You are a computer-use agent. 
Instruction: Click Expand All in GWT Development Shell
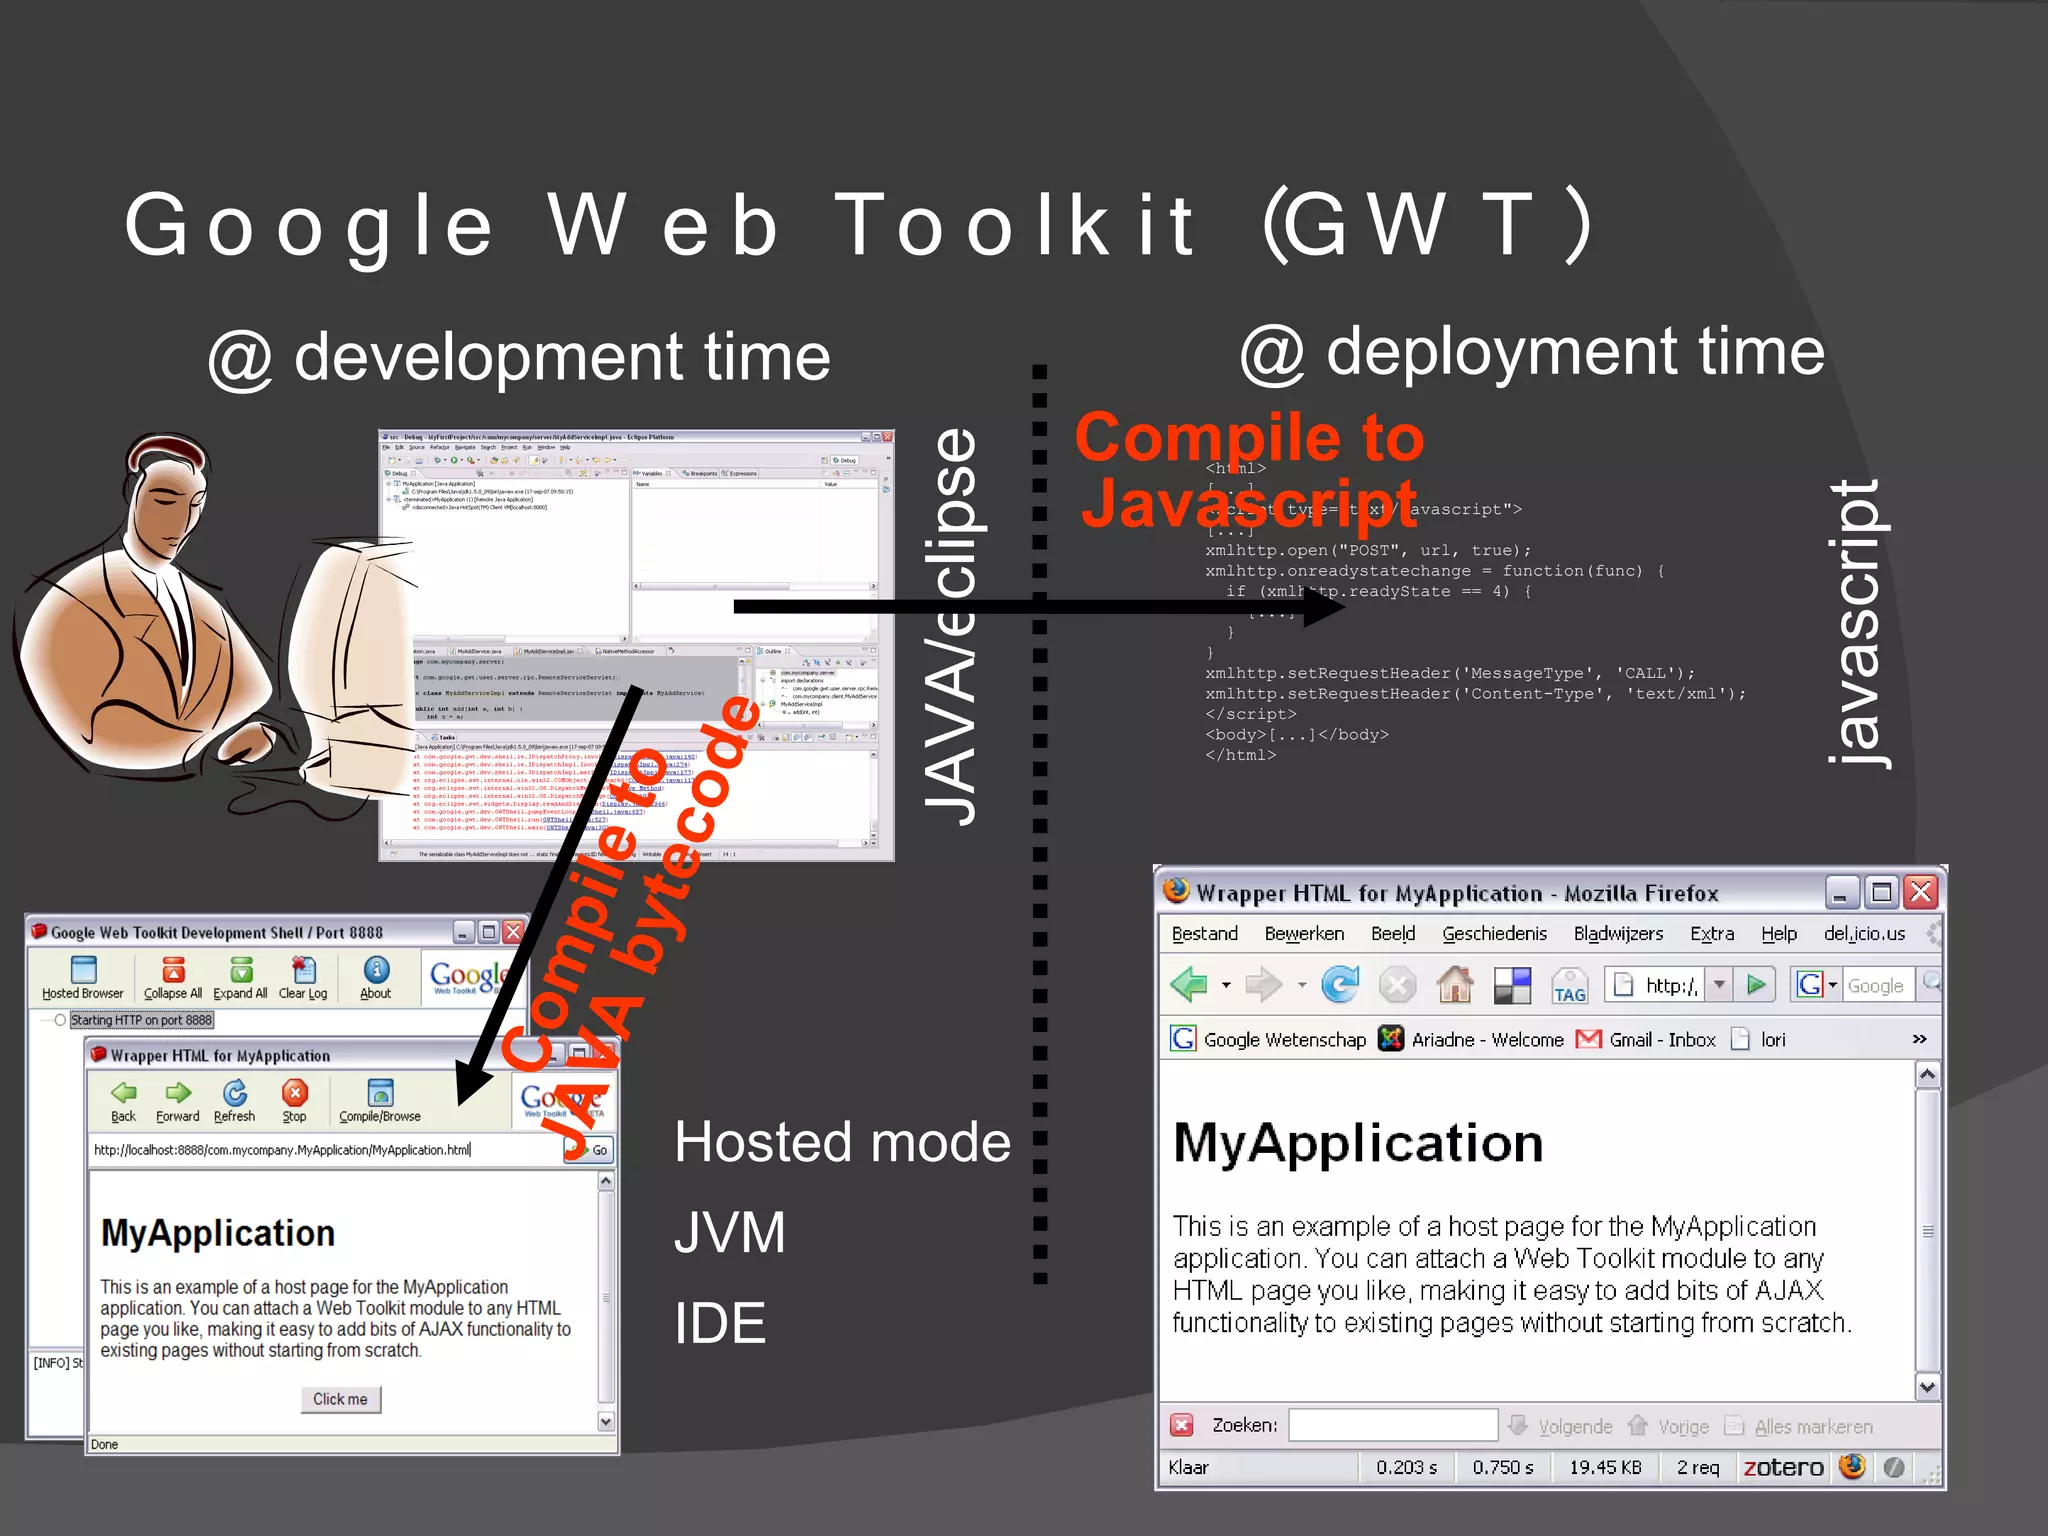240,978
